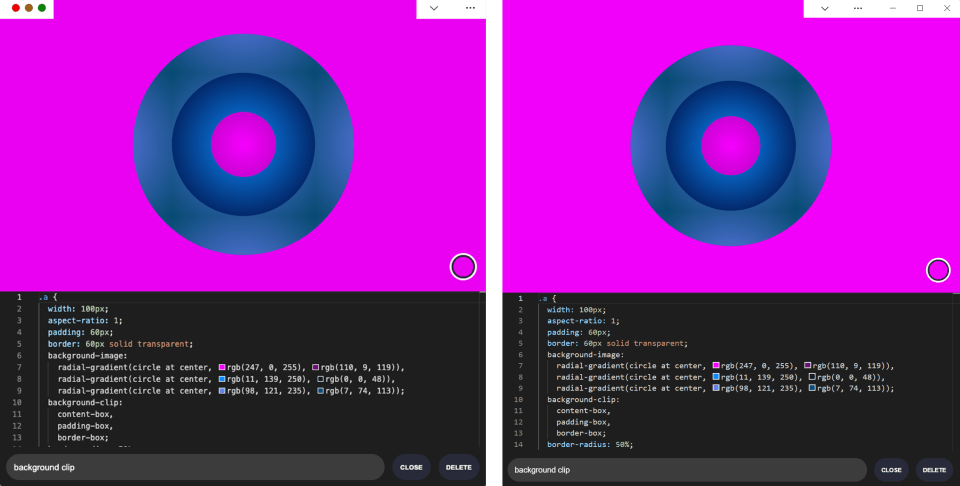Expand the chevron dropdown in right window
This screenshot has width=960, height=486.
point(823,8)
